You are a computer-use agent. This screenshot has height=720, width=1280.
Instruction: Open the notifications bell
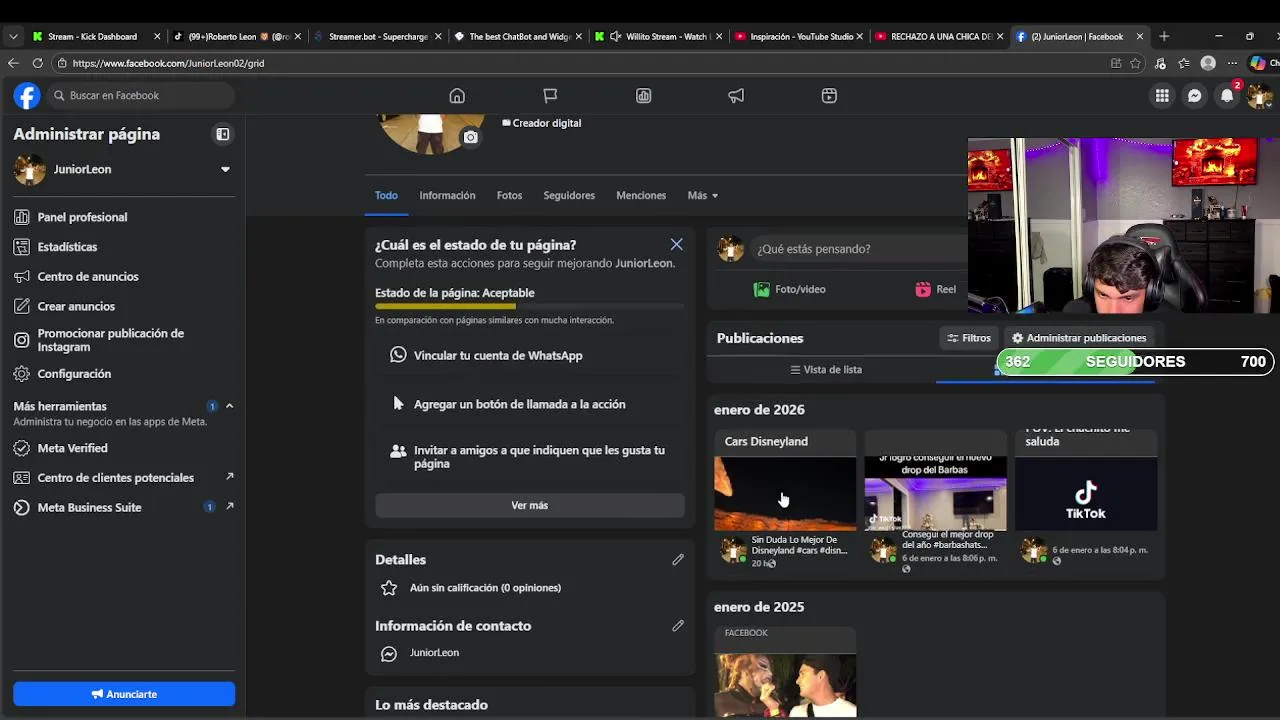pos(1227,96)
